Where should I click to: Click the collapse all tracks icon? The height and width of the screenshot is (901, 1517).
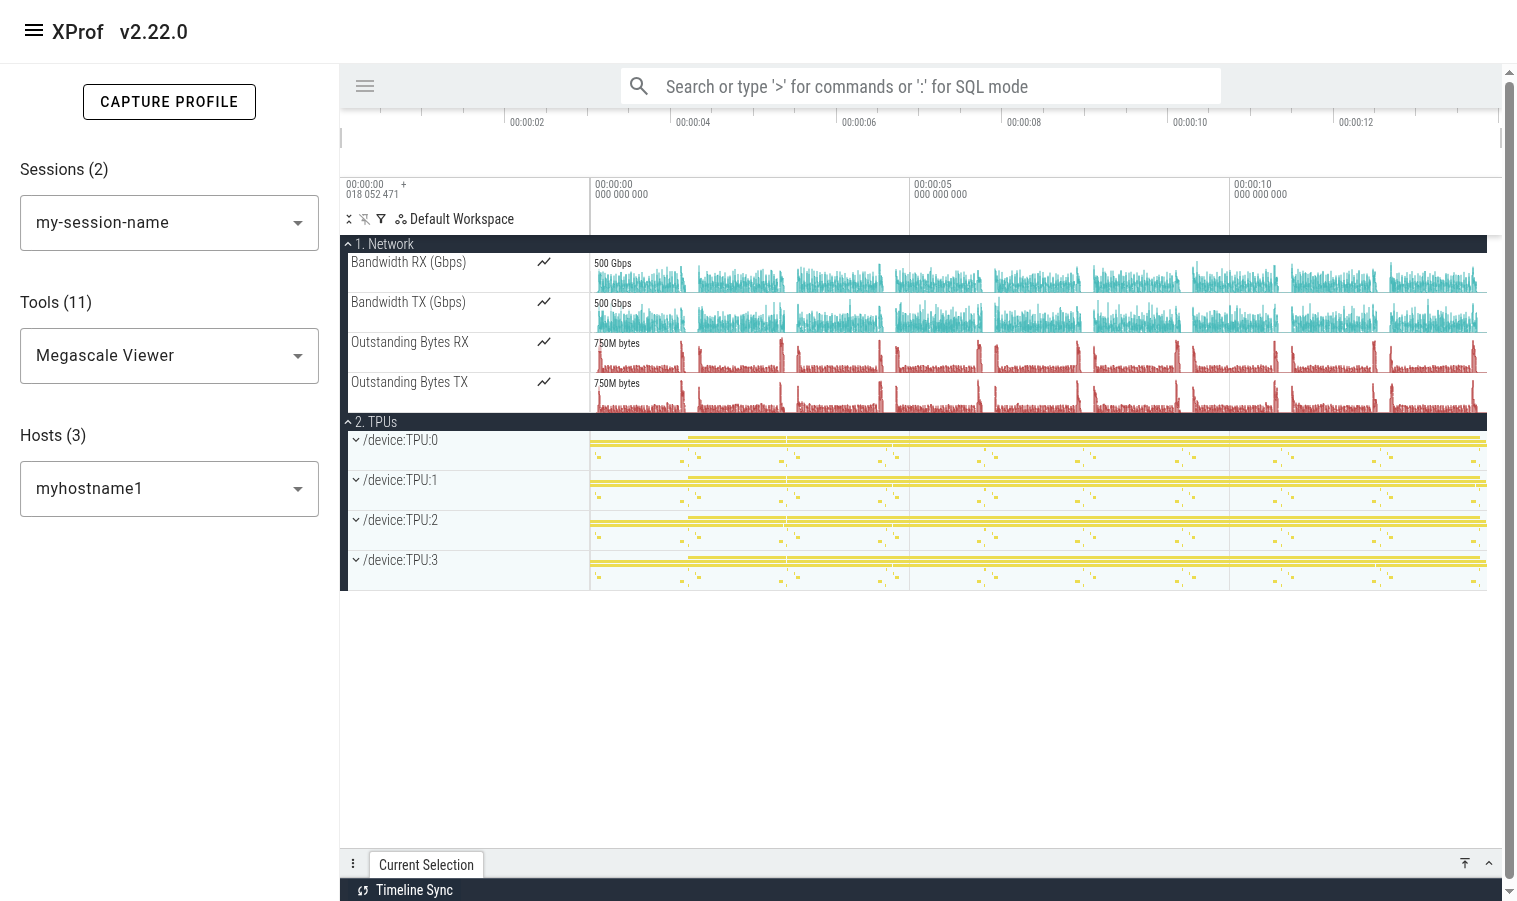pos(349,219)
